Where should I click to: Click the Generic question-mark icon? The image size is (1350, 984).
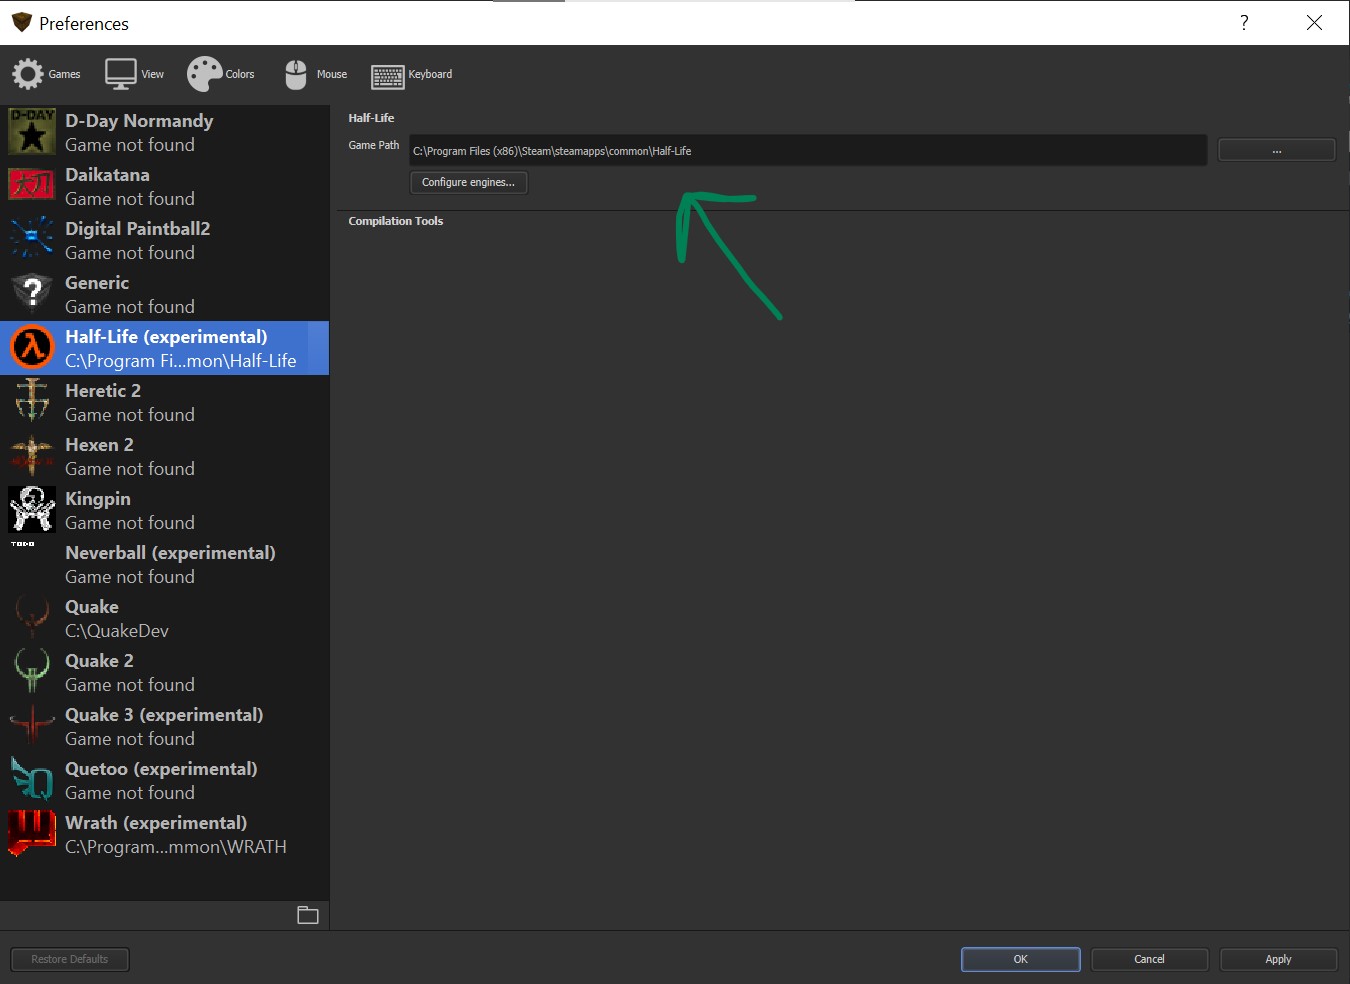32,293
